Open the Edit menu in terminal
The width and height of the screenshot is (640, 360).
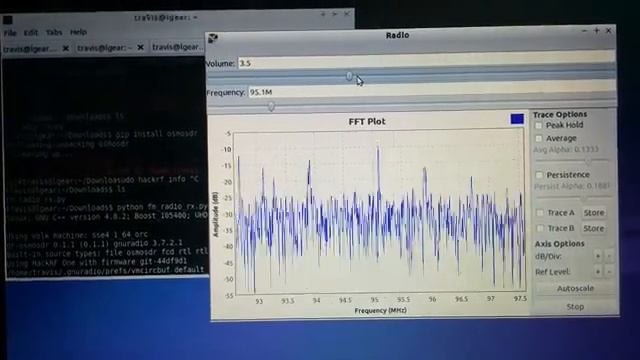31,33
